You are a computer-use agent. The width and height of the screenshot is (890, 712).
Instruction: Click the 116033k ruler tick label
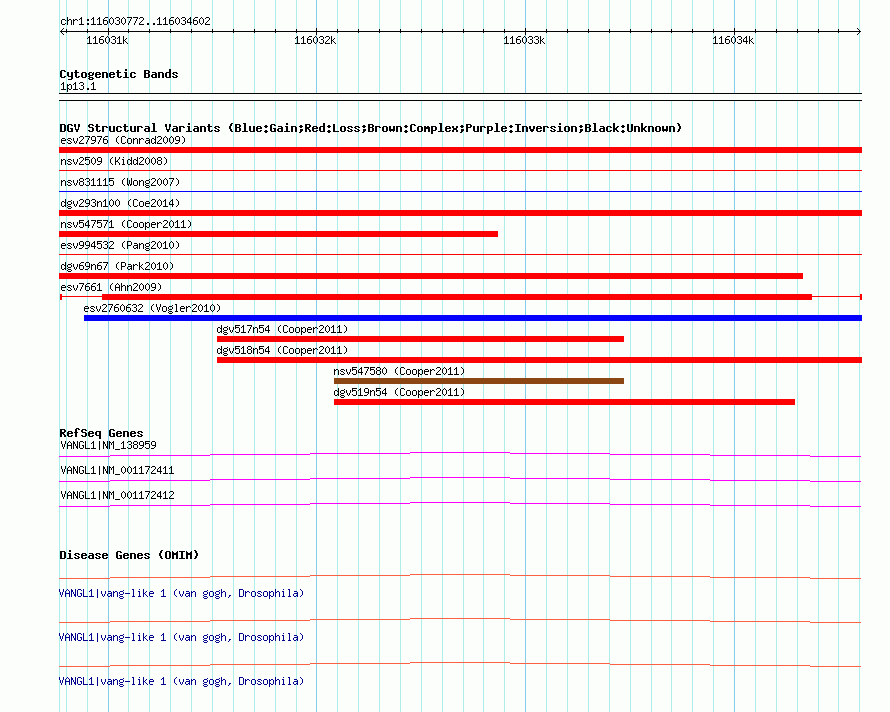(x=524, y=40)
